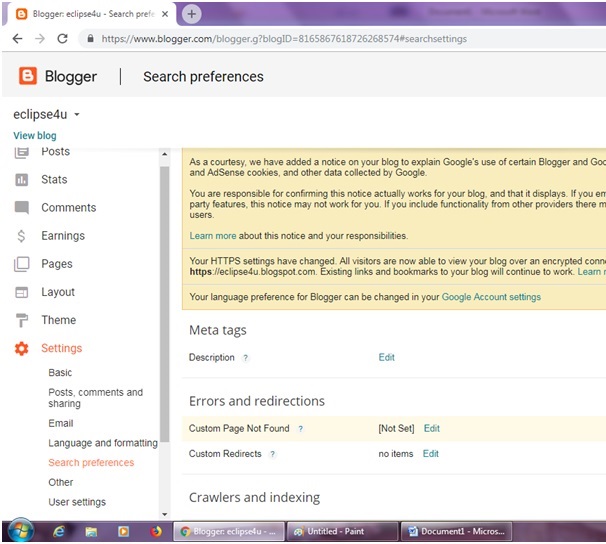Close the Blogger browser tab

(165, 14)
